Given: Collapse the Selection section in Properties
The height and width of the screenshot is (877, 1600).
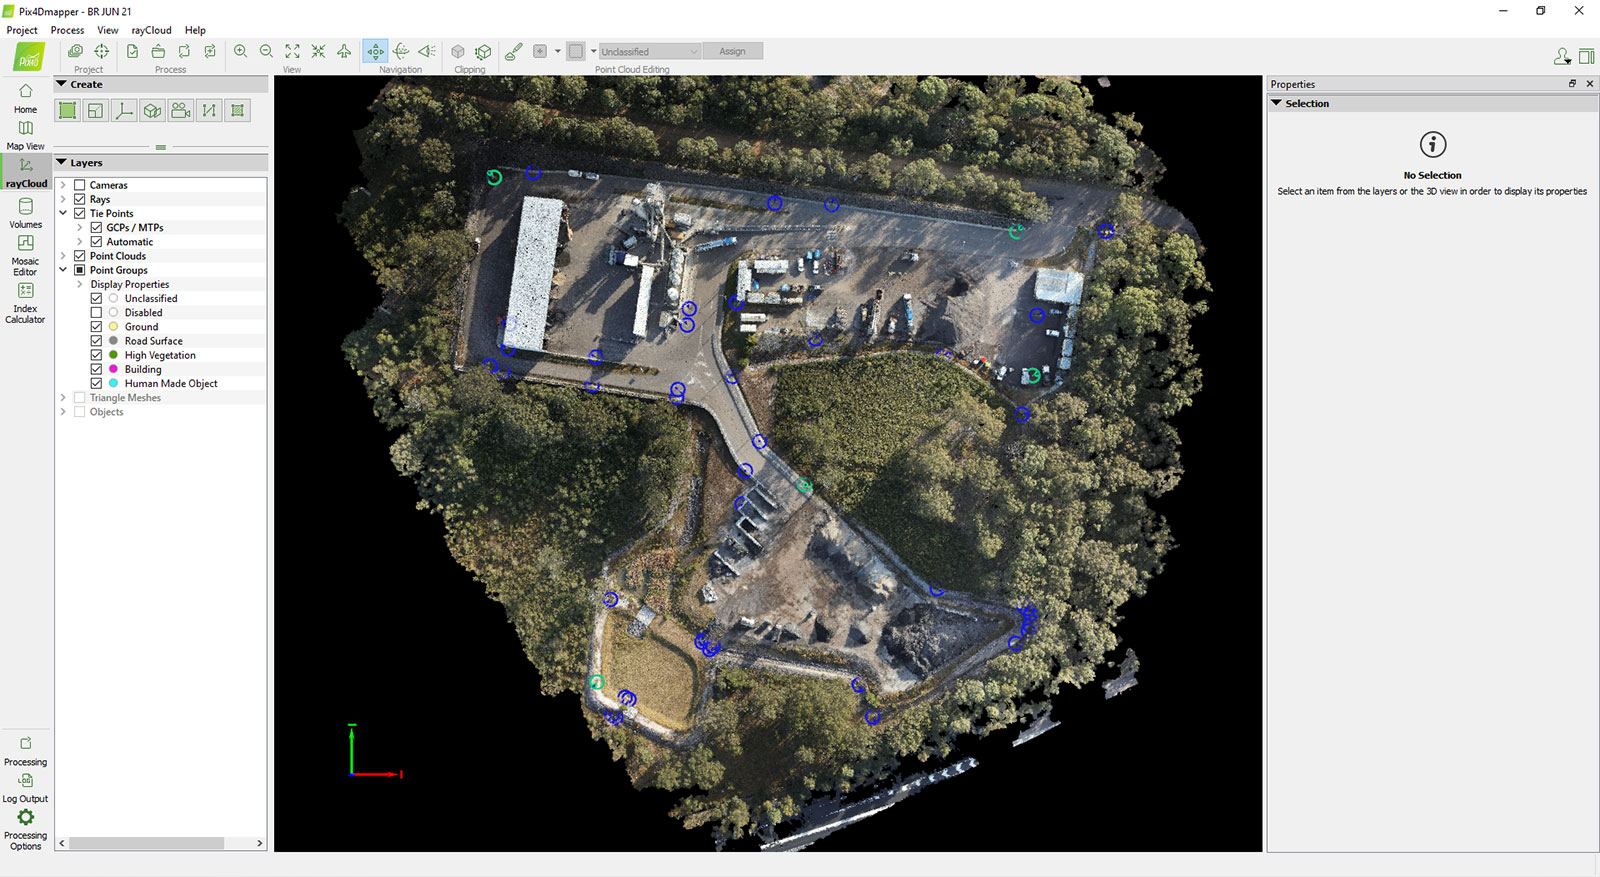Looking at the screenshot, I should click(1277, 103).
